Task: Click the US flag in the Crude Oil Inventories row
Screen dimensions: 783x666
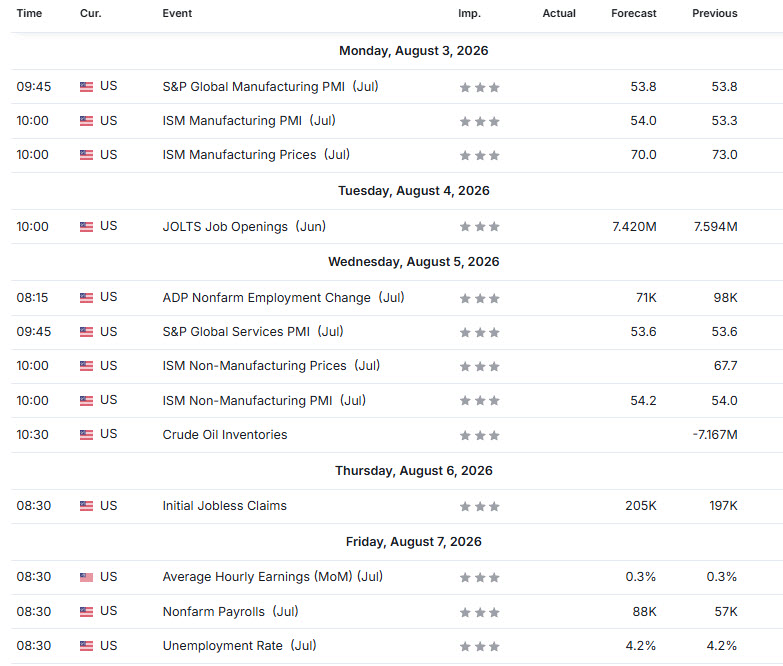Action: 86,435
